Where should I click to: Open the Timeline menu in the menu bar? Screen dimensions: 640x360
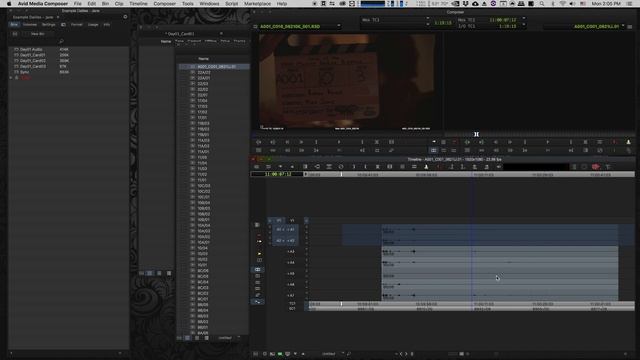[x=138, y=4]
